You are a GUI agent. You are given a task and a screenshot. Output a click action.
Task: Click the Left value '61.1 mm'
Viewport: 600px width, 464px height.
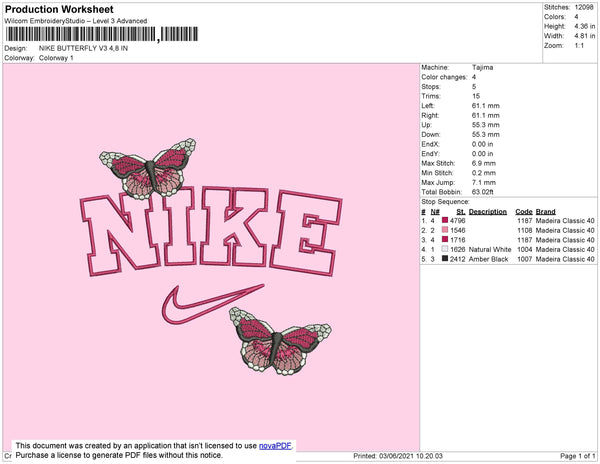point(486,106)
